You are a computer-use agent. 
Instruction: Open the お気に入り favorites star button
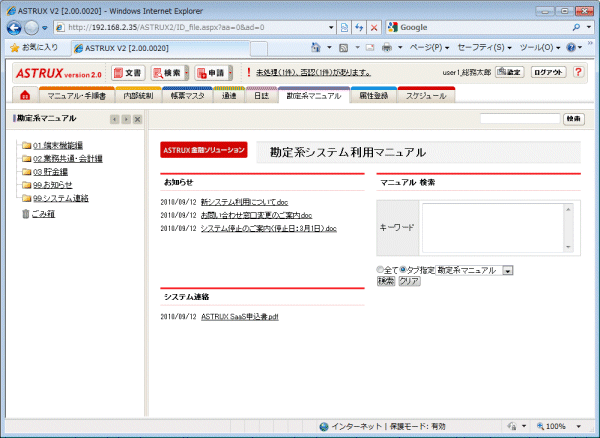coord(34,48)
